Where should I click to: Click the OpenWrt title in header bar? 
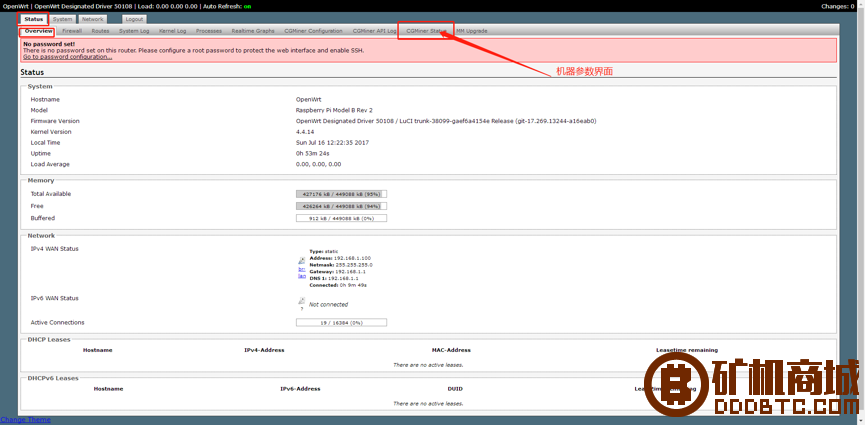pyautogui.click(x=15, y=6)
